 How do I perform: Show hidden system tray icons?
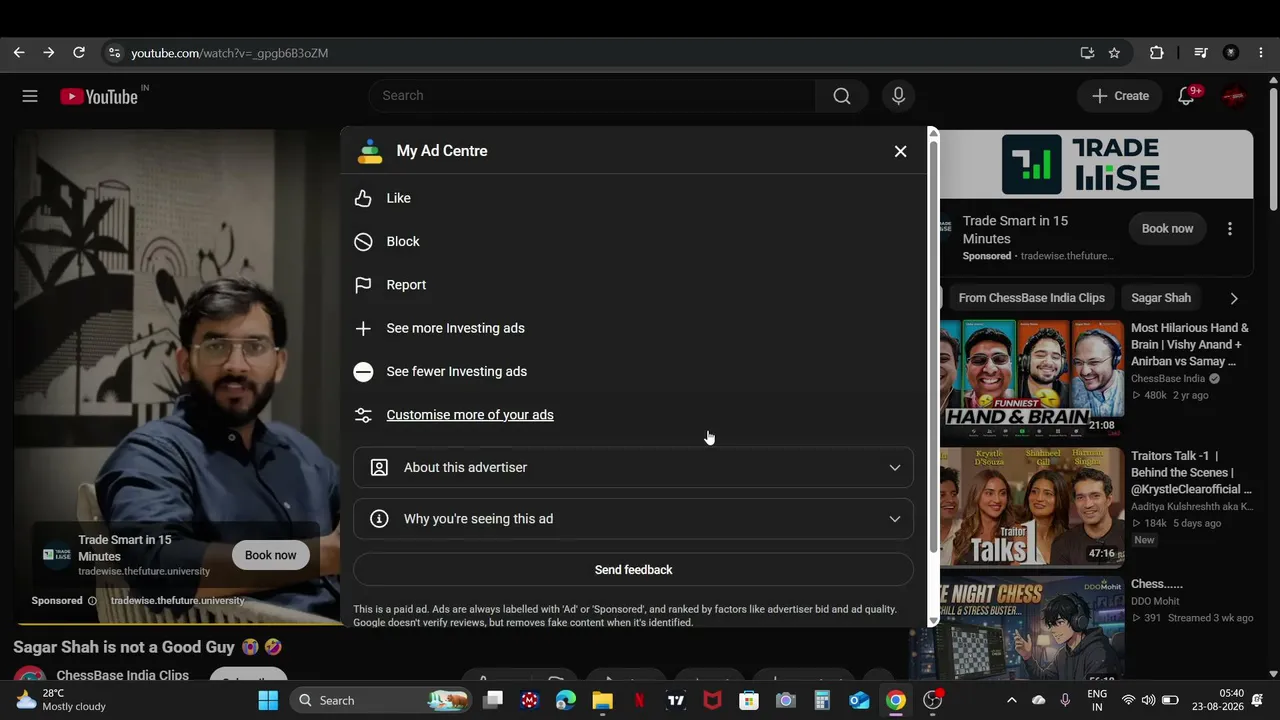point(1011,700)
